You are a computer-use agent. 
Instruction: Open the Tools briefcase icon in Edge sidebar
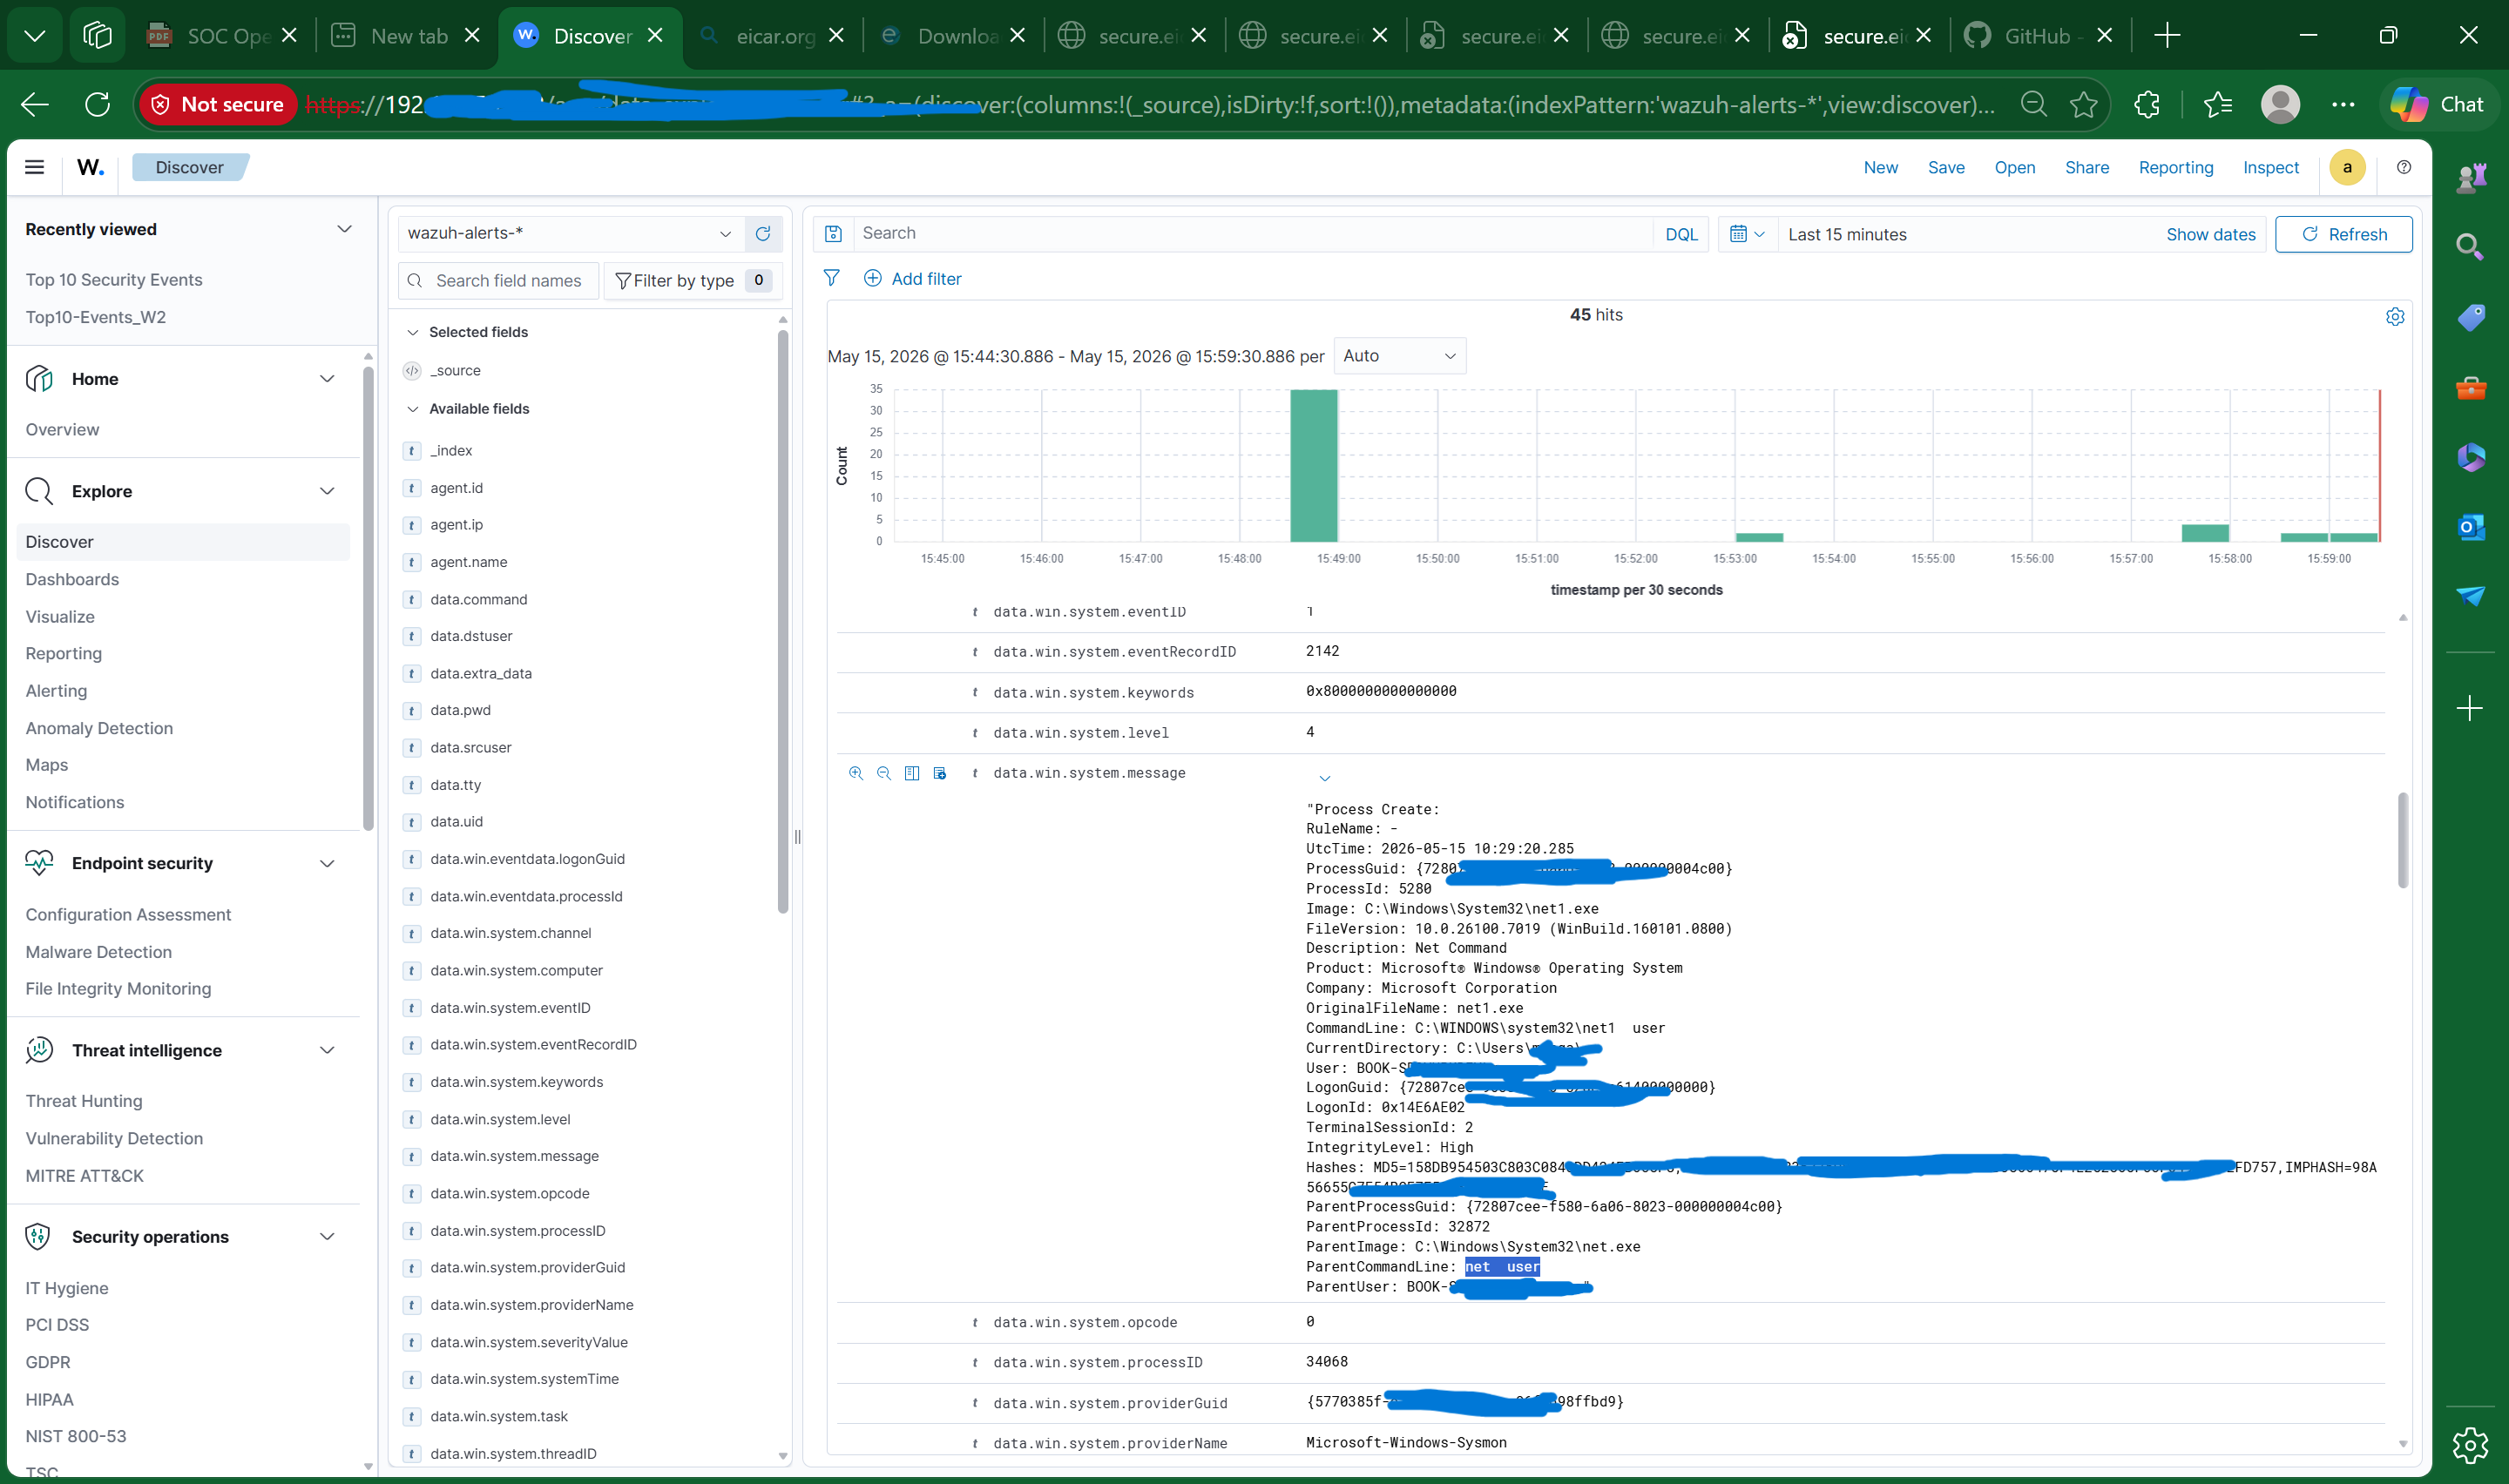click(2471, 388)
